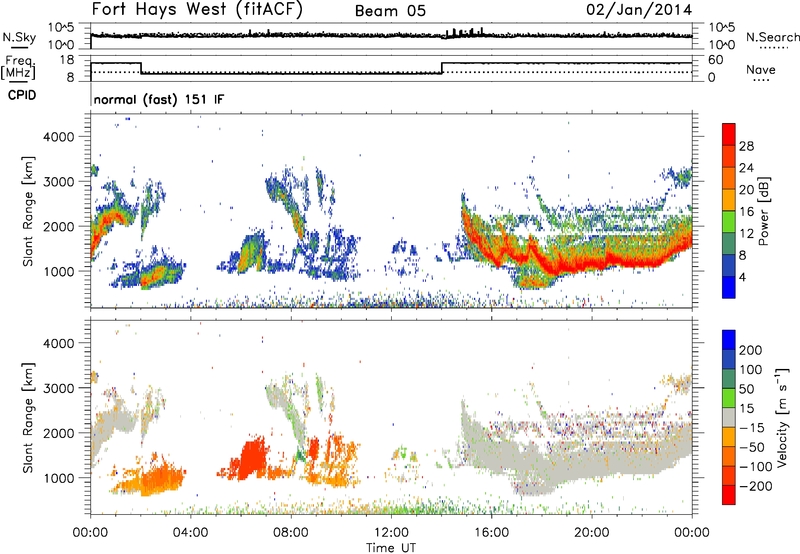Click the gray segment of velocity colorbar
The height and width of the screenshot is (554, 800).
coord(729,418)
